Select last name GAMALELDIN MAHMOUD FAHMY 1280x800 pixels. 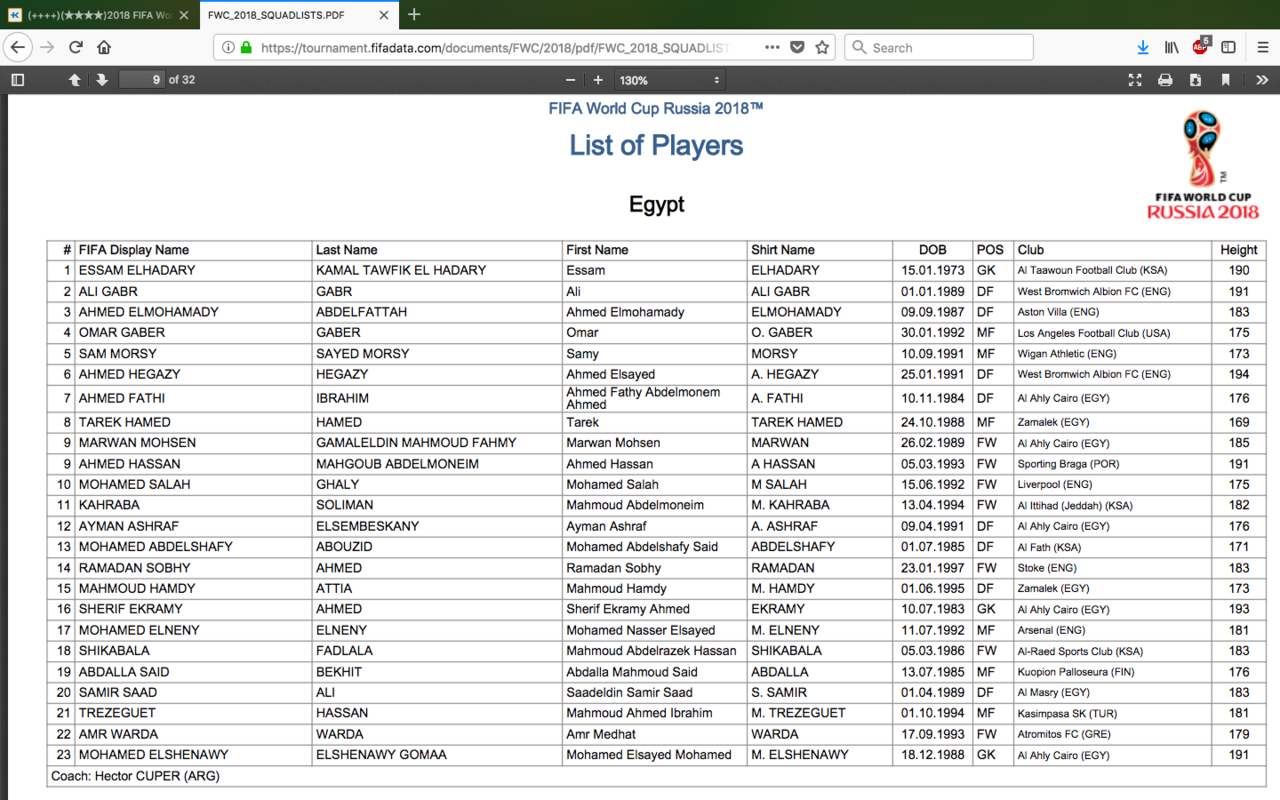click(416, 442)
